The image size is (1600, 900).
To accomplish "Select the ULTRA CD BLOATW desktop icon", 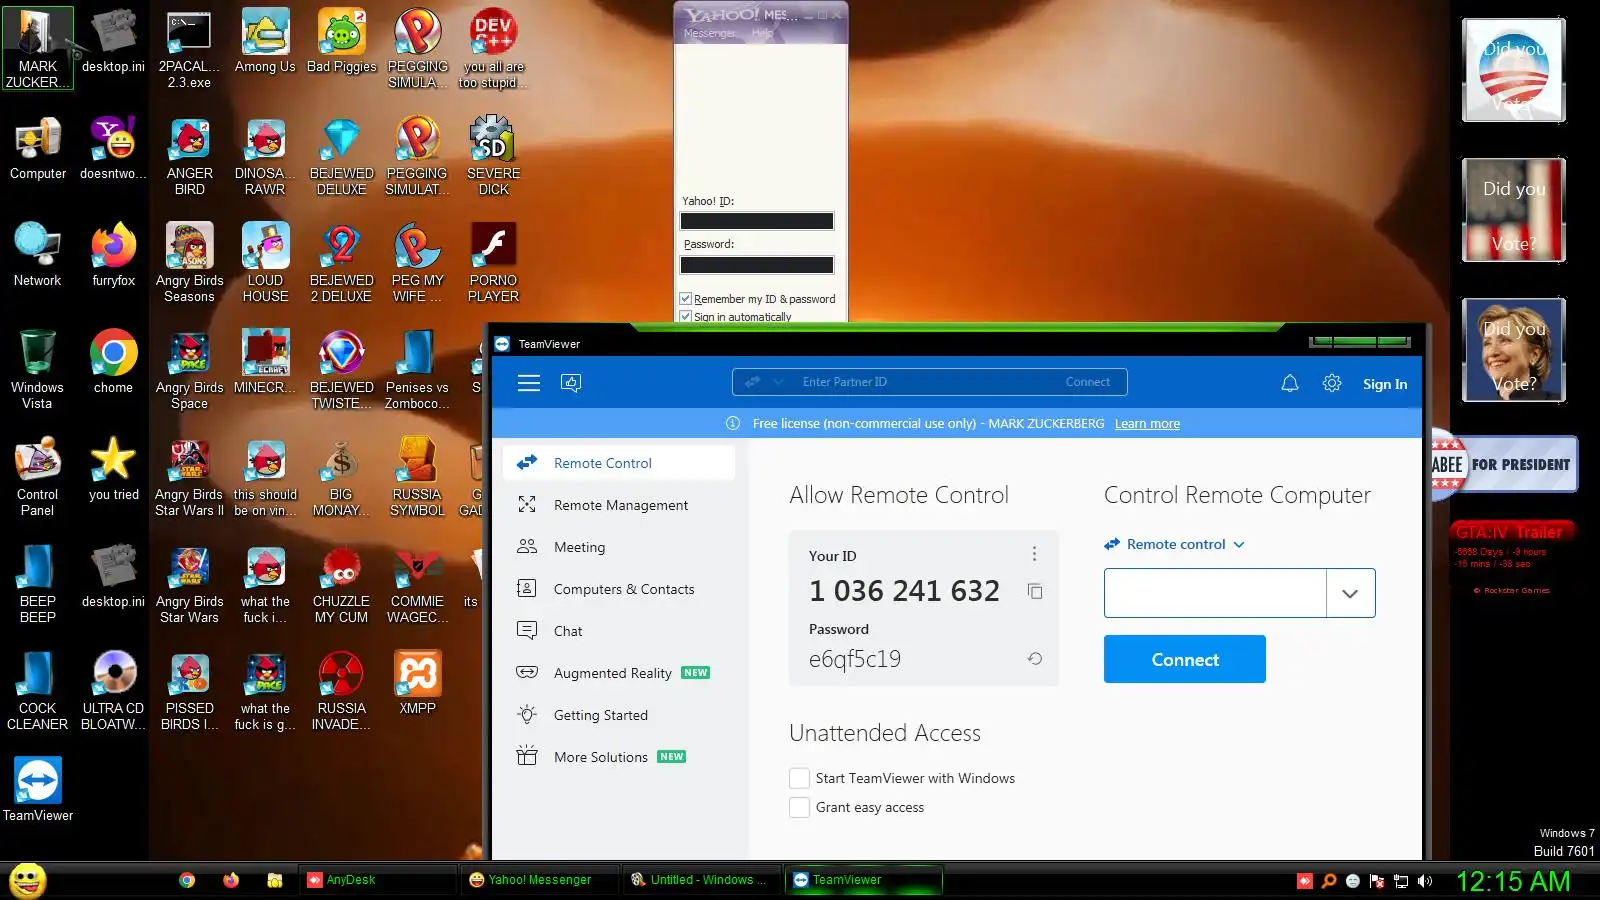I will (114, 691).
